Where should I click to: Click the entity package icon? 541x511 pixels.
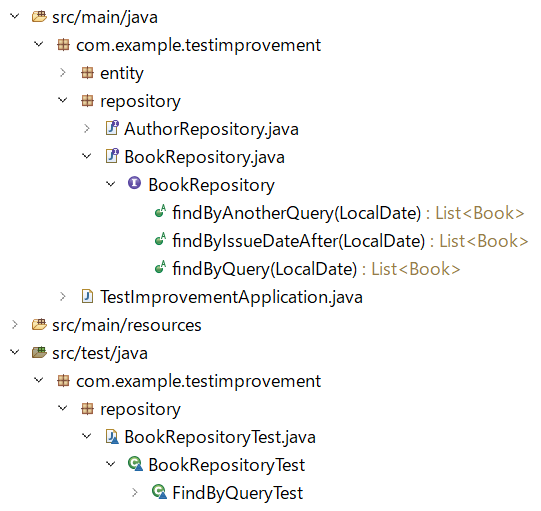coord(87,72)
